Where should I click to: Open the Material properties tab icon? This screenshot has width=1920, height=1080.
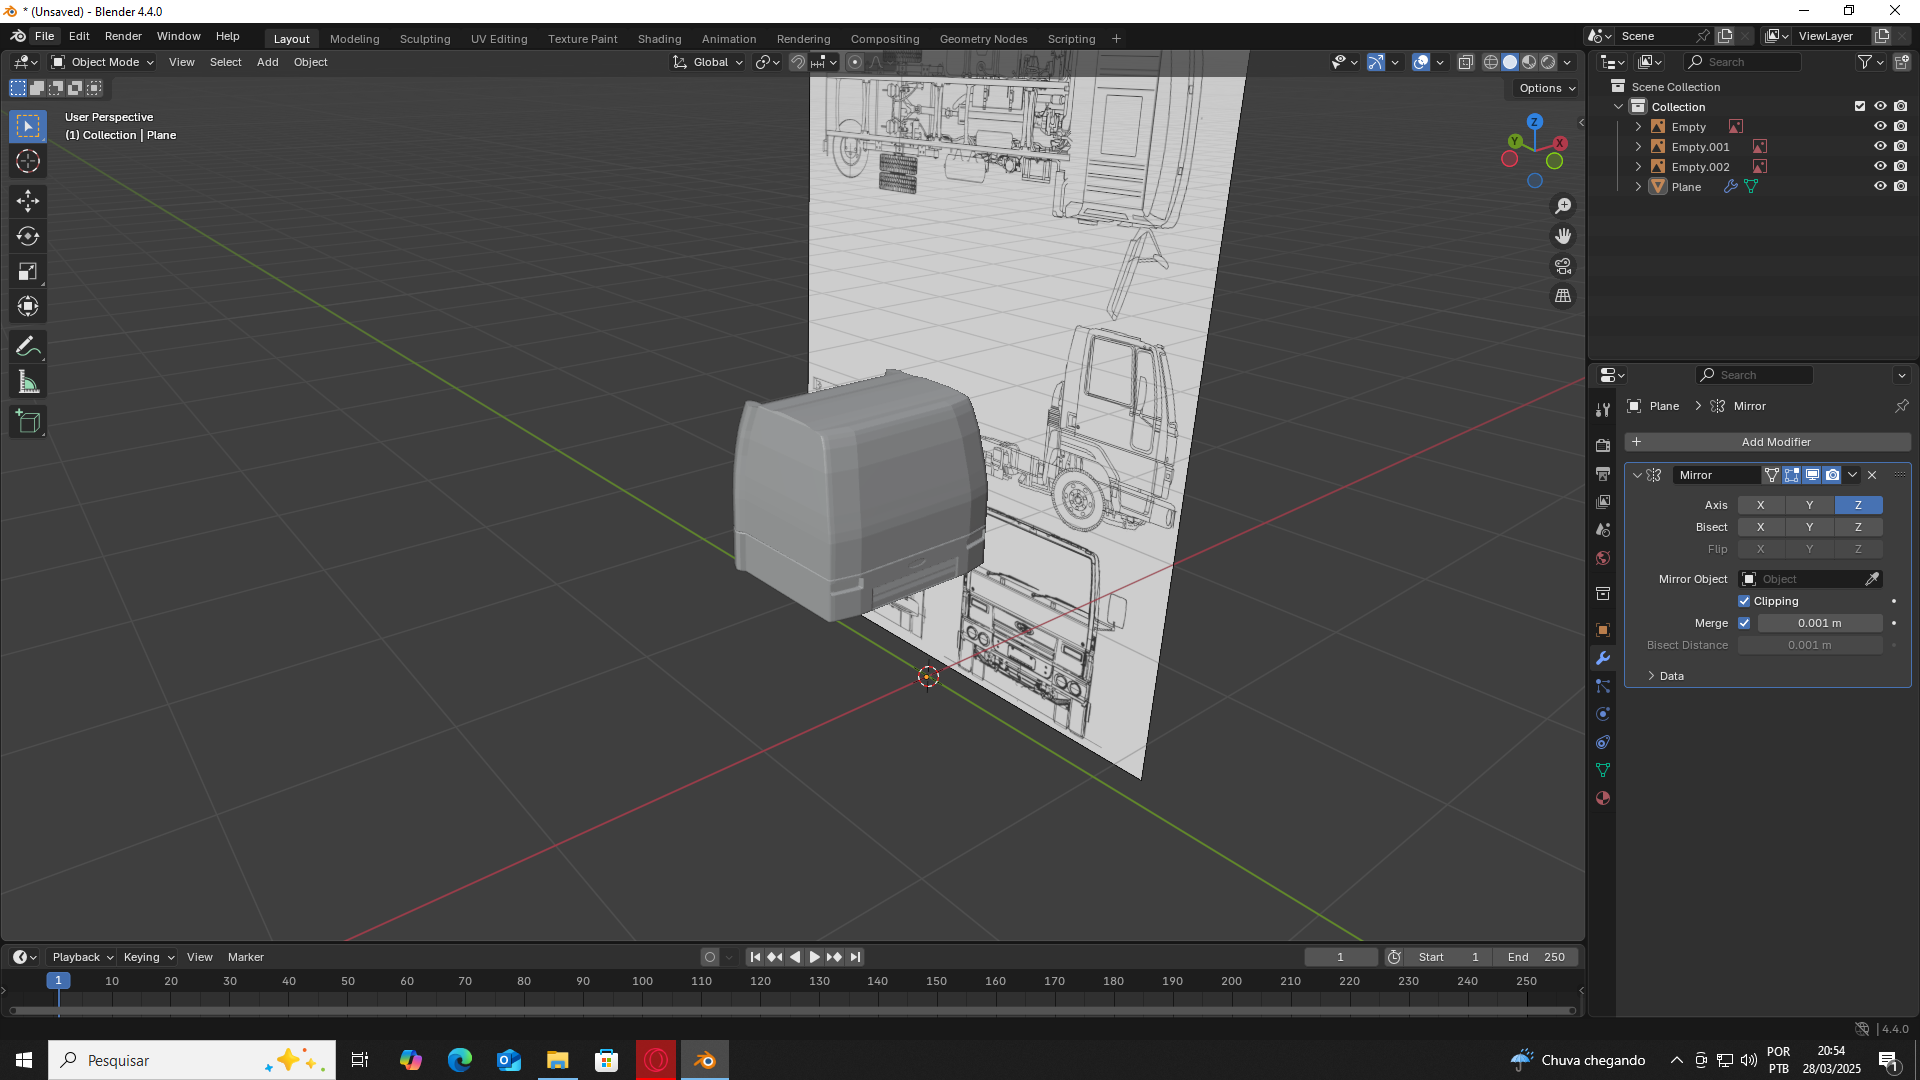(x=1603, y=798)
